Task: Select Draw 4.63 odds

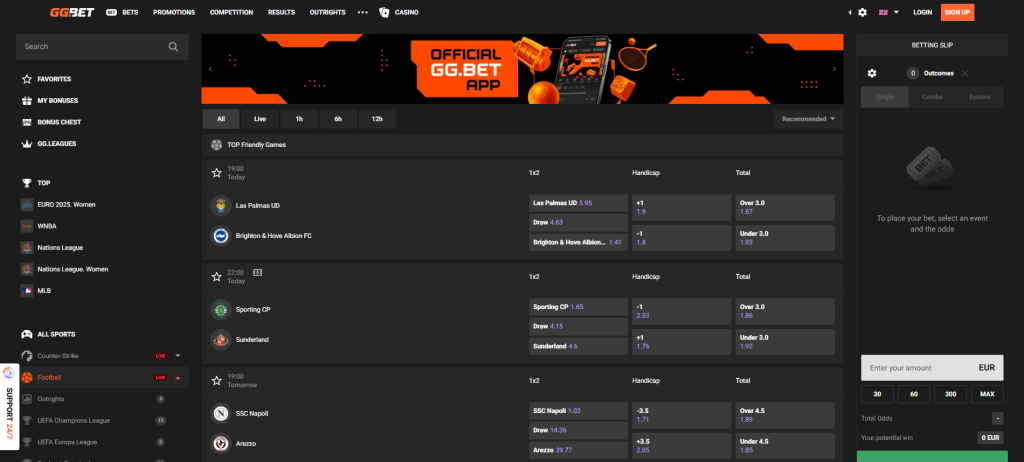Action: tap(578, 222)
